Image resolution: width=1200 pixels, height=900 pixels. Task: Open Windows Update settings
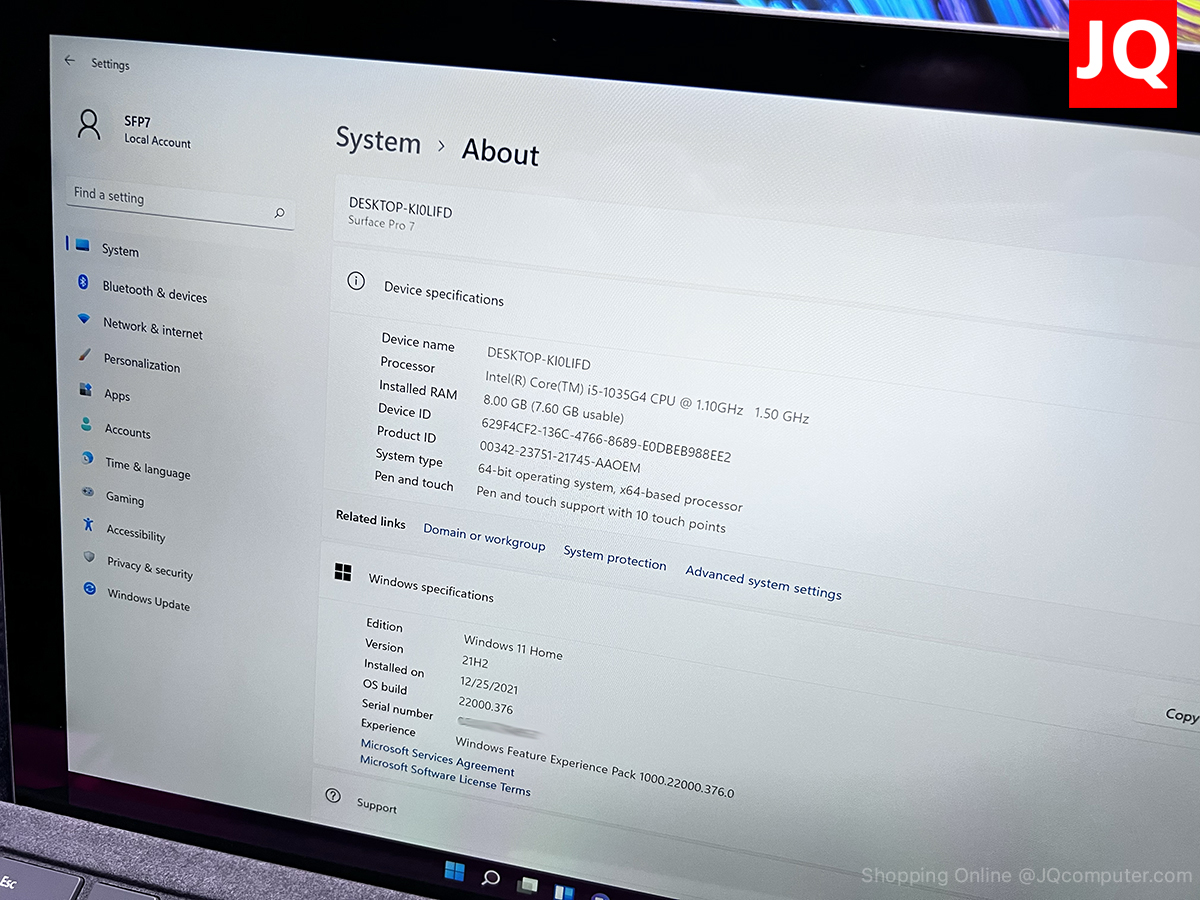click(x=148, y=600)
